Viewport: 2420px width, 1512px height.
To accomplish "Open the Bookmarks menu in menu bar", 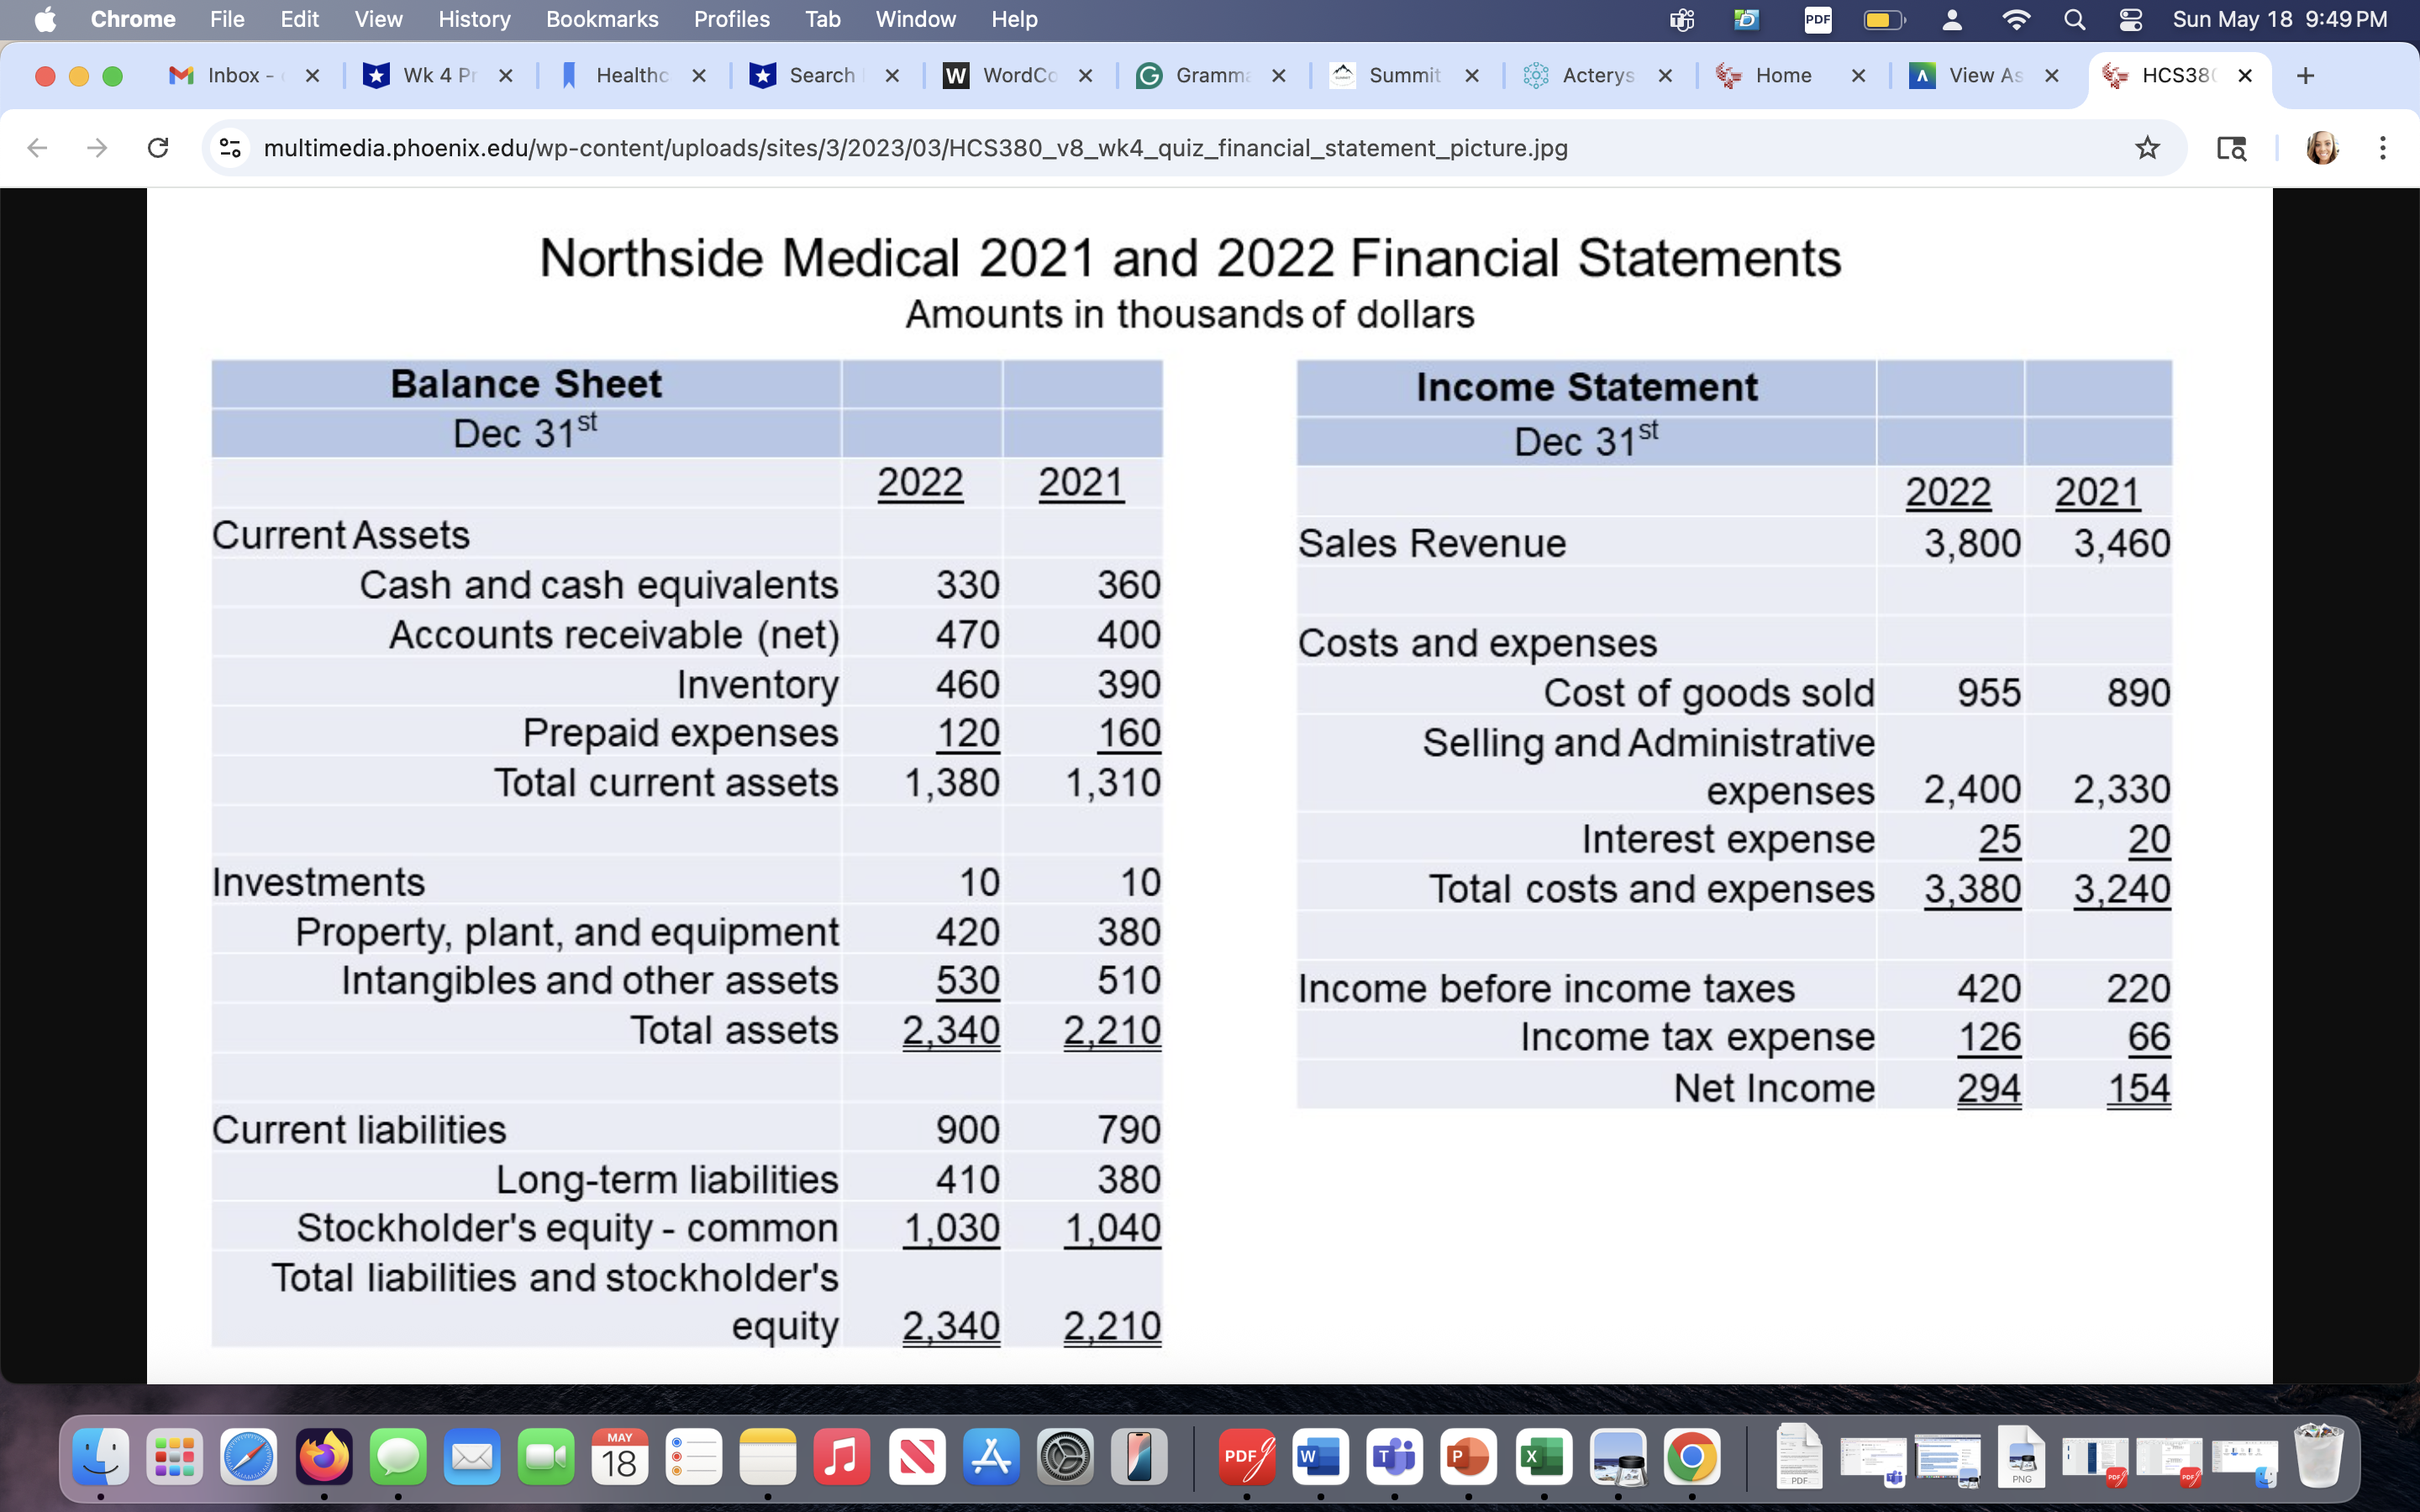I will pos(601,19).
